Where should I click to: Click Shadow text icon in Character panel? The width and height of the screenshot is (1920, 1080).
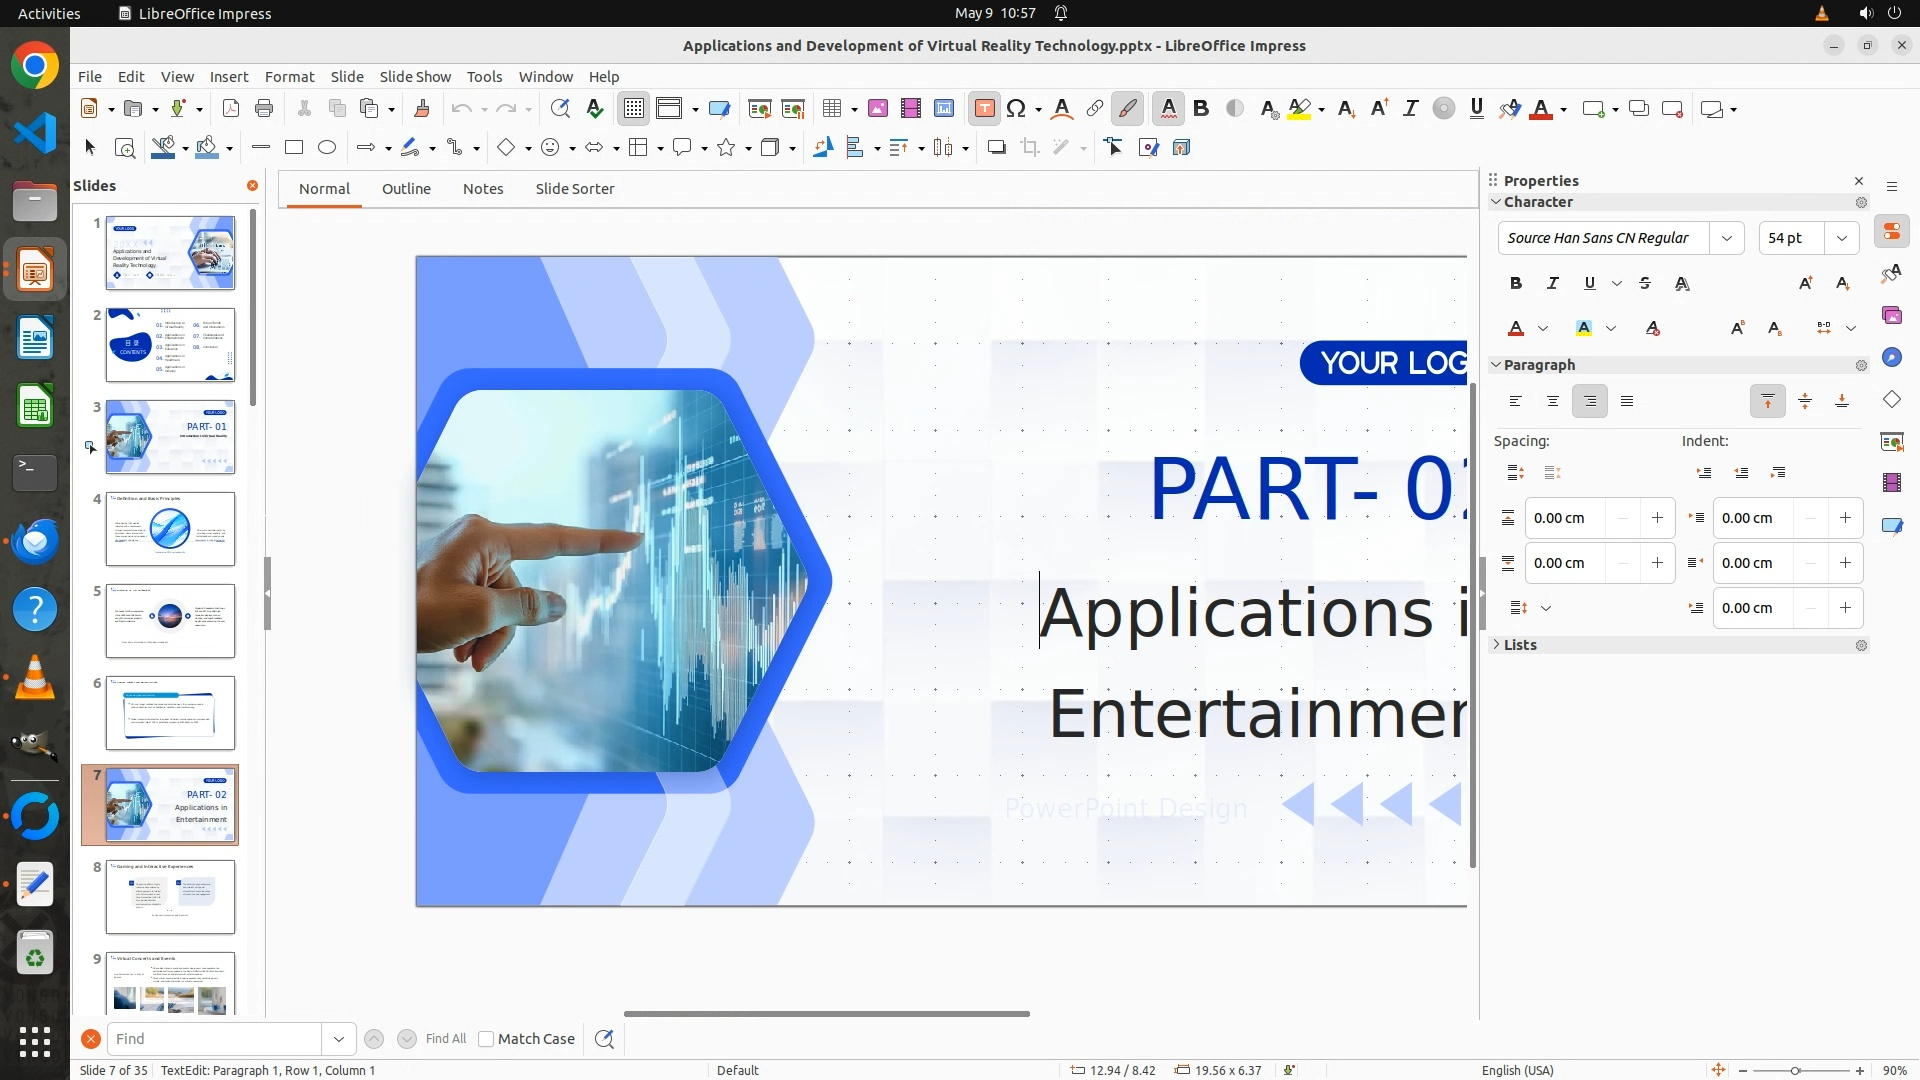1682,284
